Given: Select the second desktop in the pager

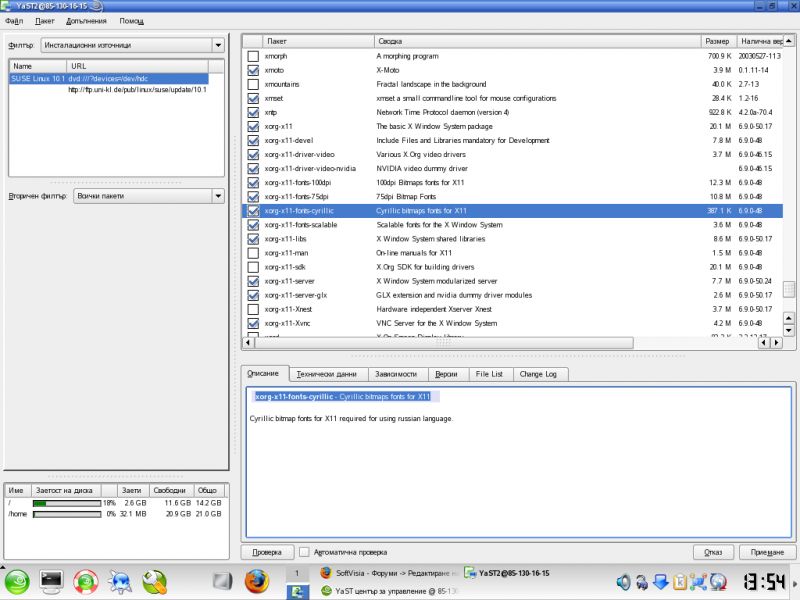Looking at the screenshot, I should pyautogui.click(x=296, y=591).
